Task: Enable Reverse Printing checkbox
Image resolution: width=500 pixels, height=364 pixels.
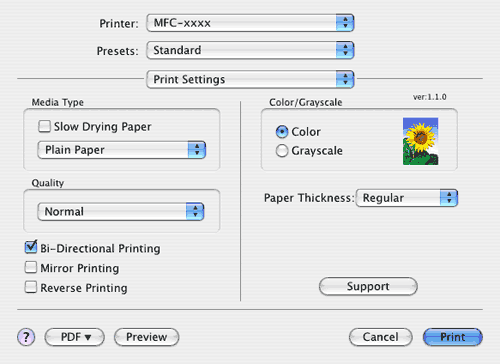Action: pos(31,287)
